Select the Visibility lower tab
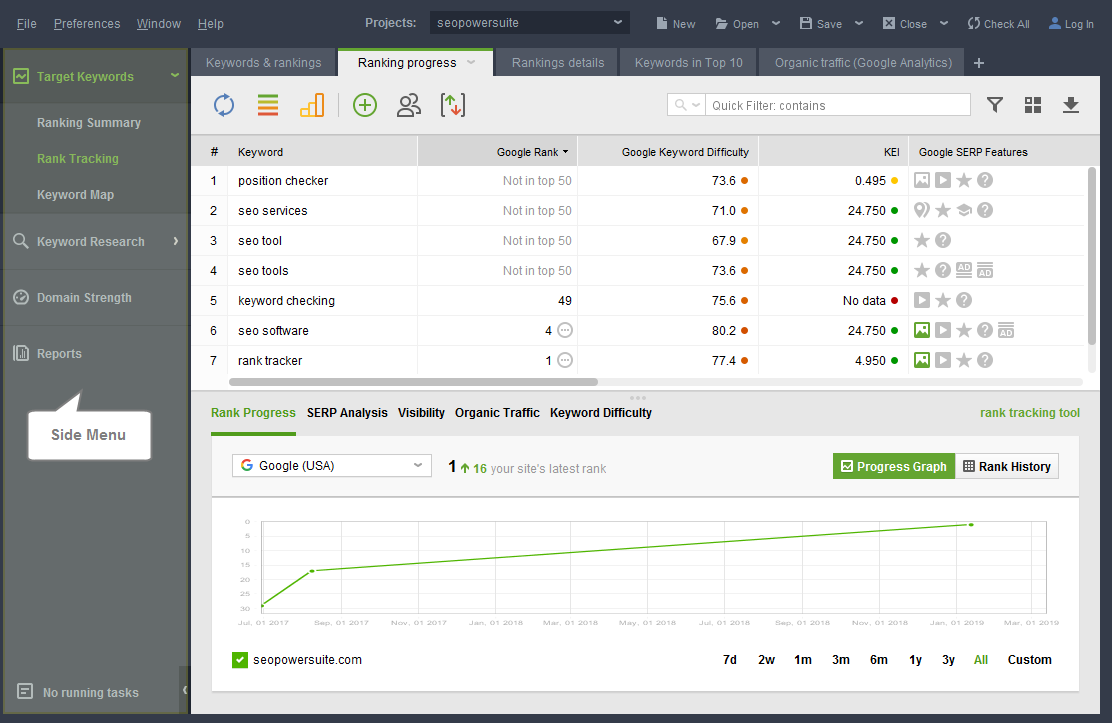The width and height of the screenshot is (1112, 723). [x=421, y=412]
